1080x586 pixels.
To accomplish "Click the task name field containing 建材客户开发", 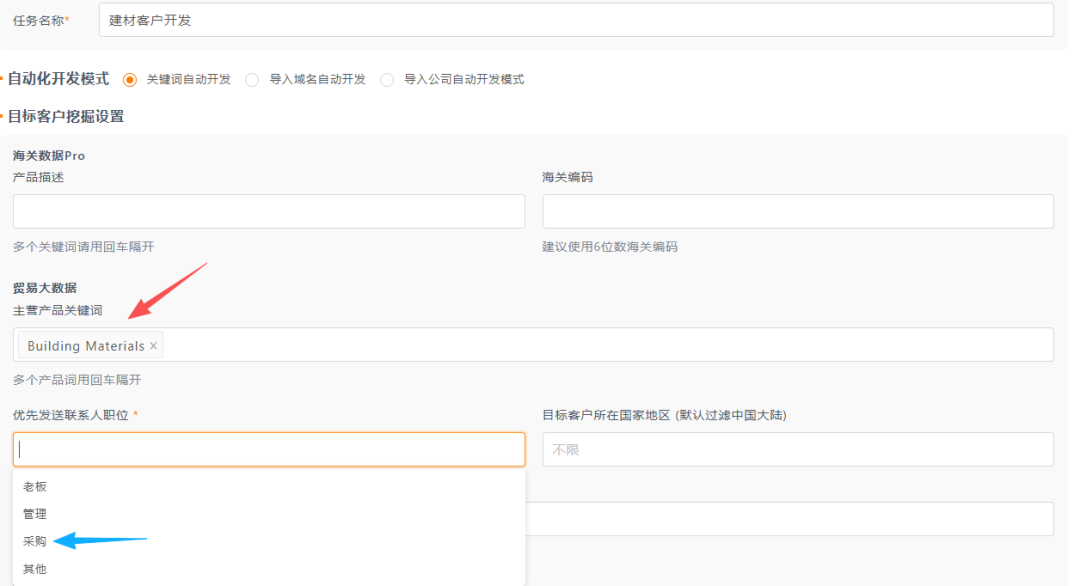I will coord(576,20).
